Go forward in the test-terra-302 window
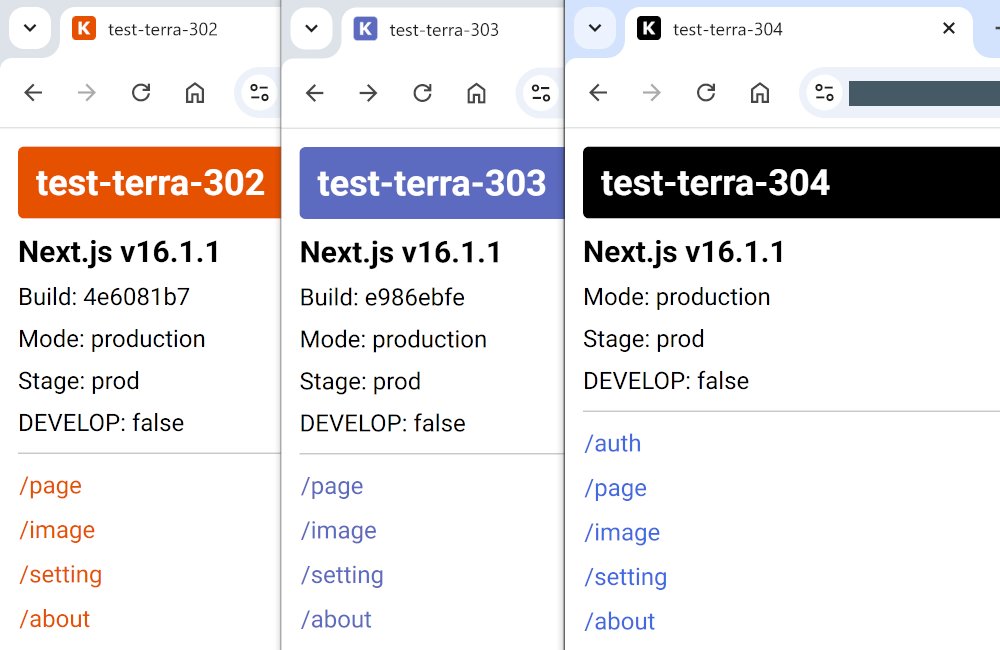The width and height of the screenshot is (1000, 650). click(x=87, y=93)
